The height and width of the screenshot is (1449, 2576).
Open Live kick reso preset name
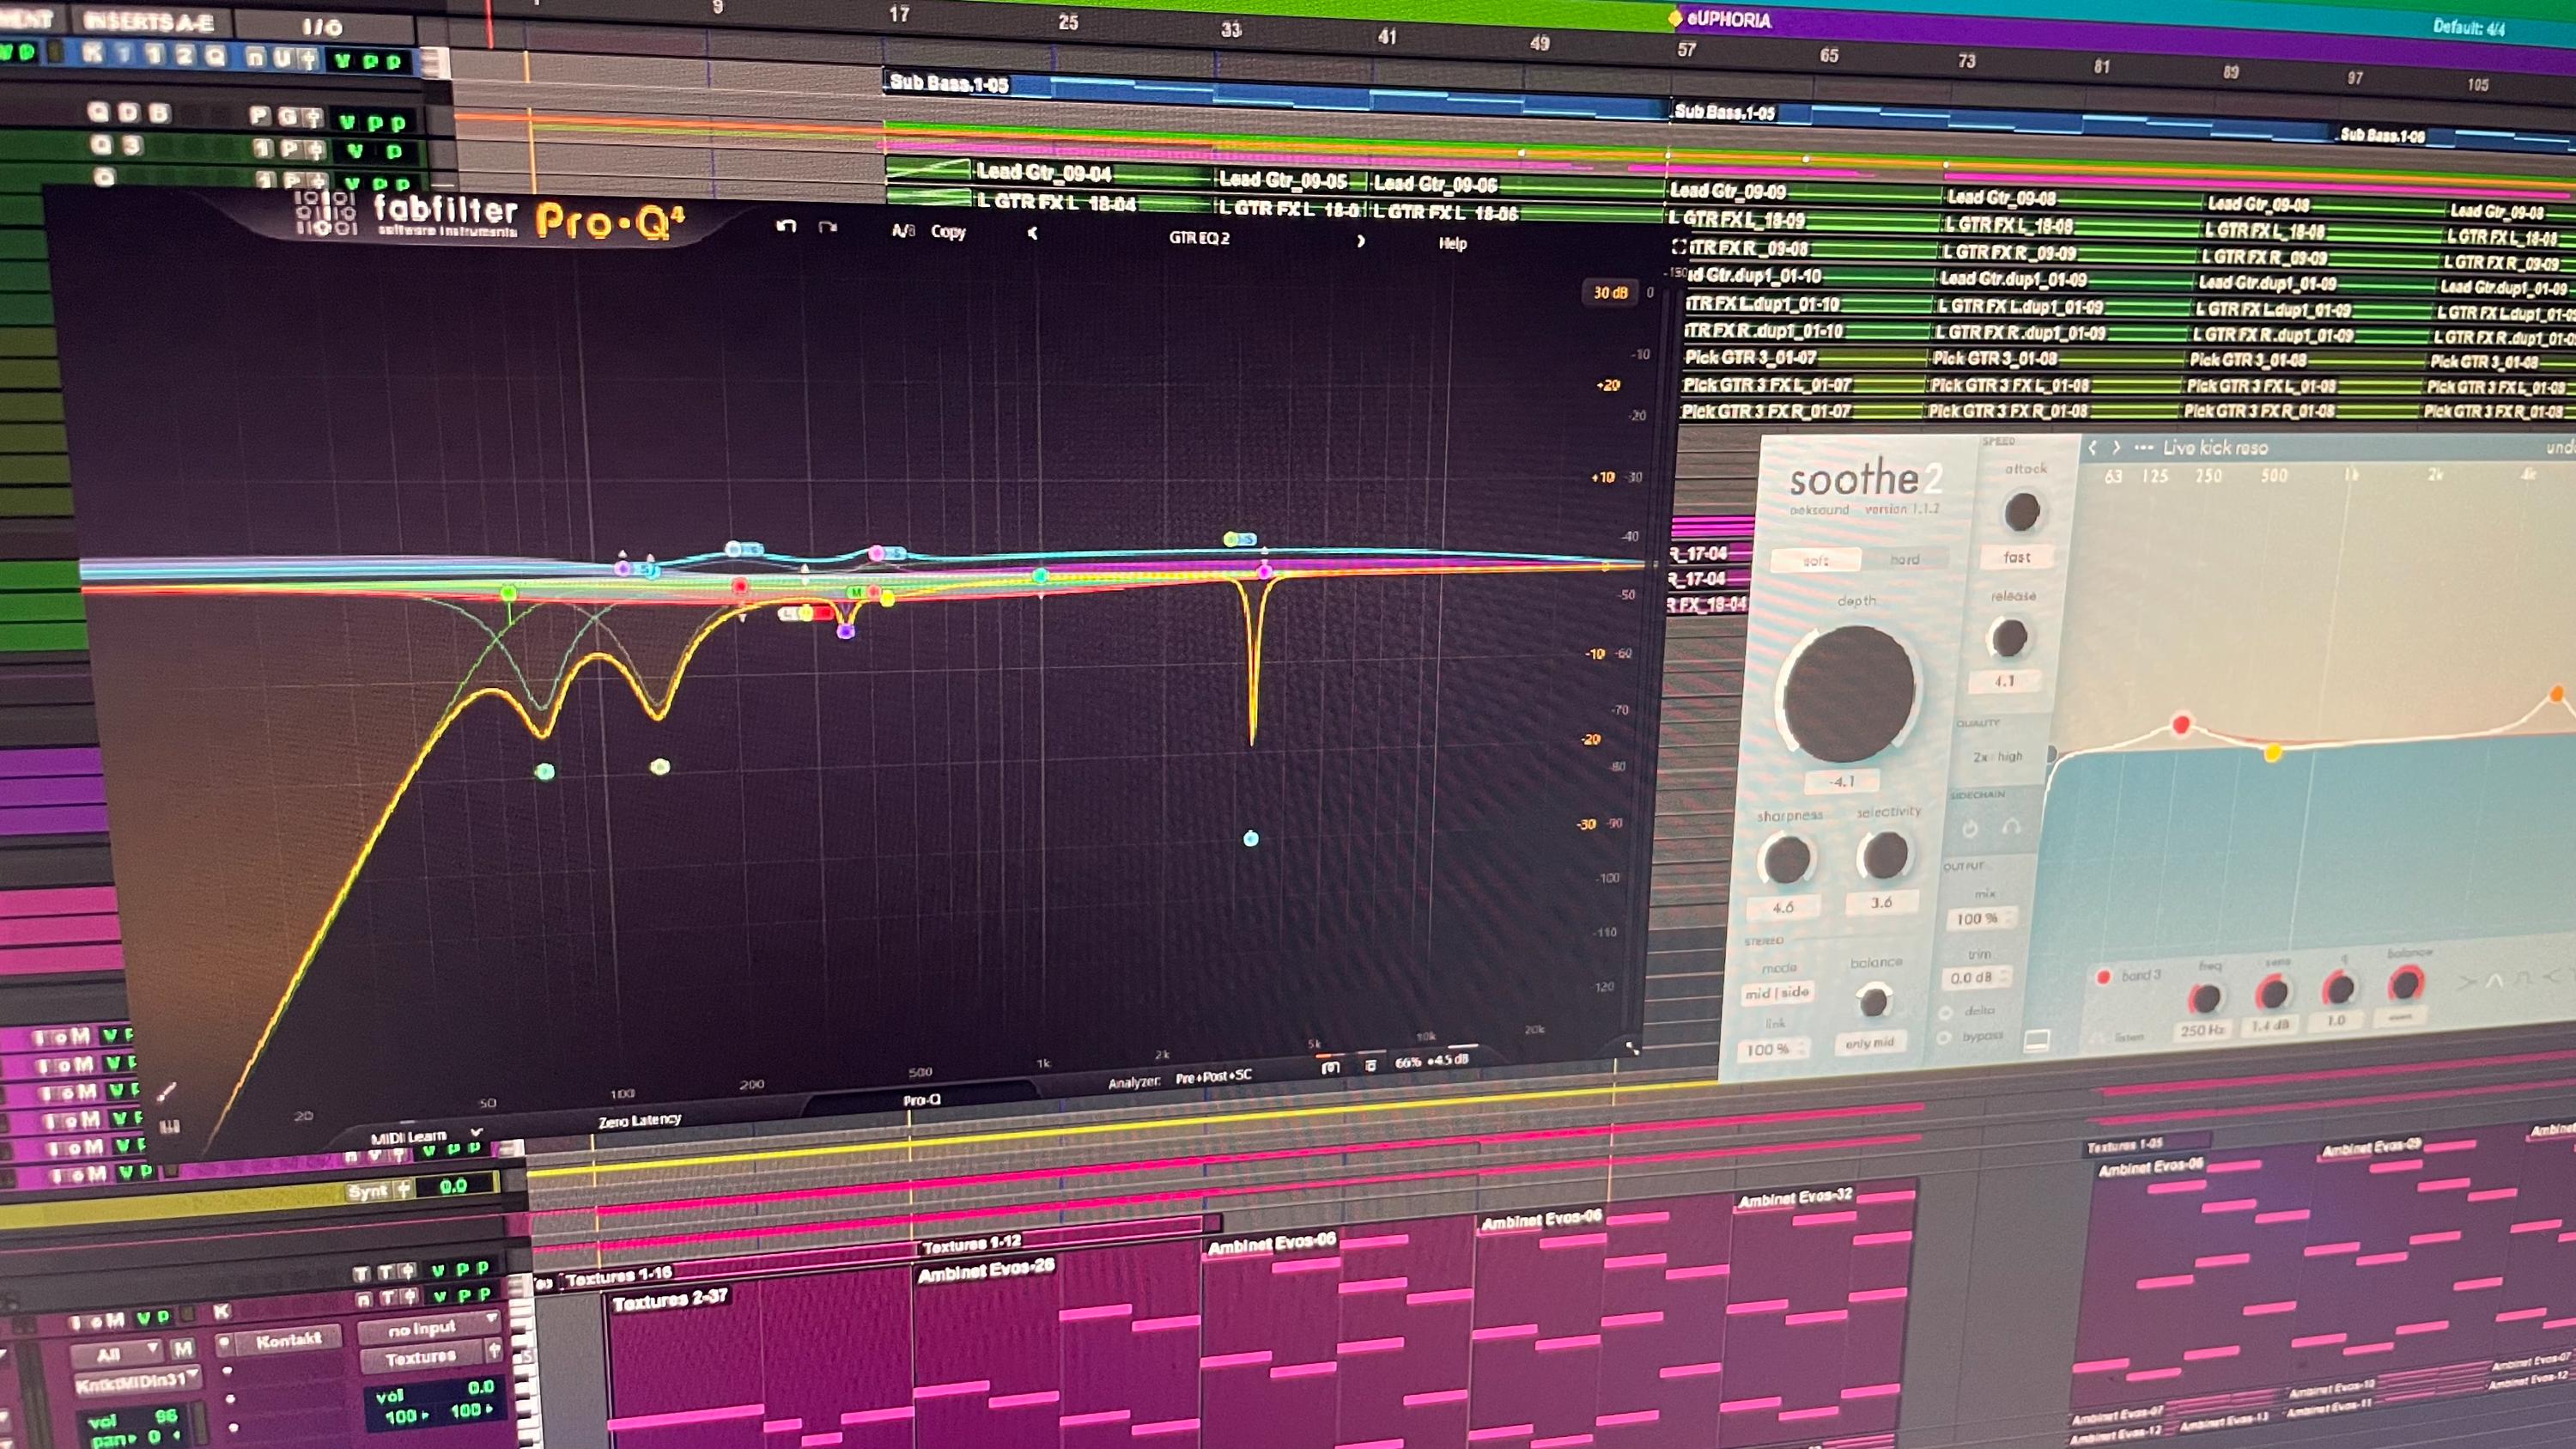[2215, 448]
